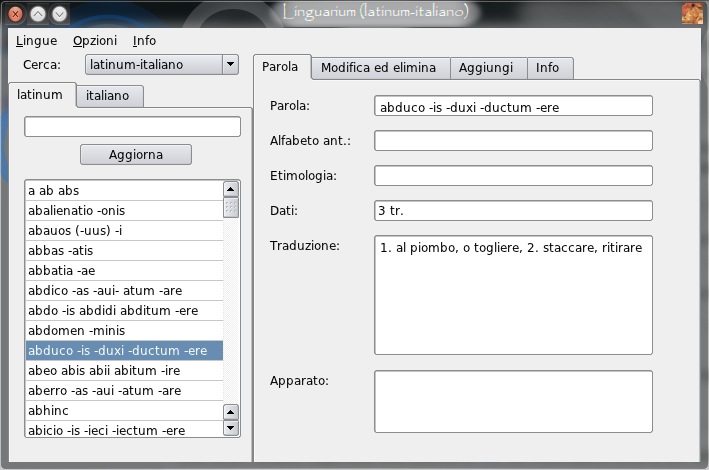Screen dimensions: 709x470
Task: Open the Info menu in menu bar
Action: tap(144, 41)
